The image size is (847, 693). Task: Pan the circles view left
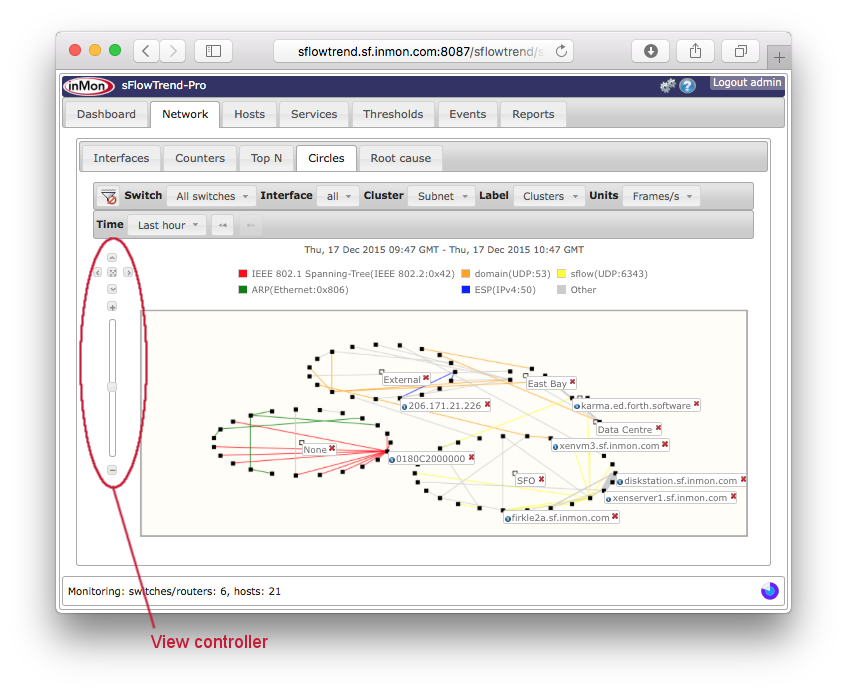point(97,273)
